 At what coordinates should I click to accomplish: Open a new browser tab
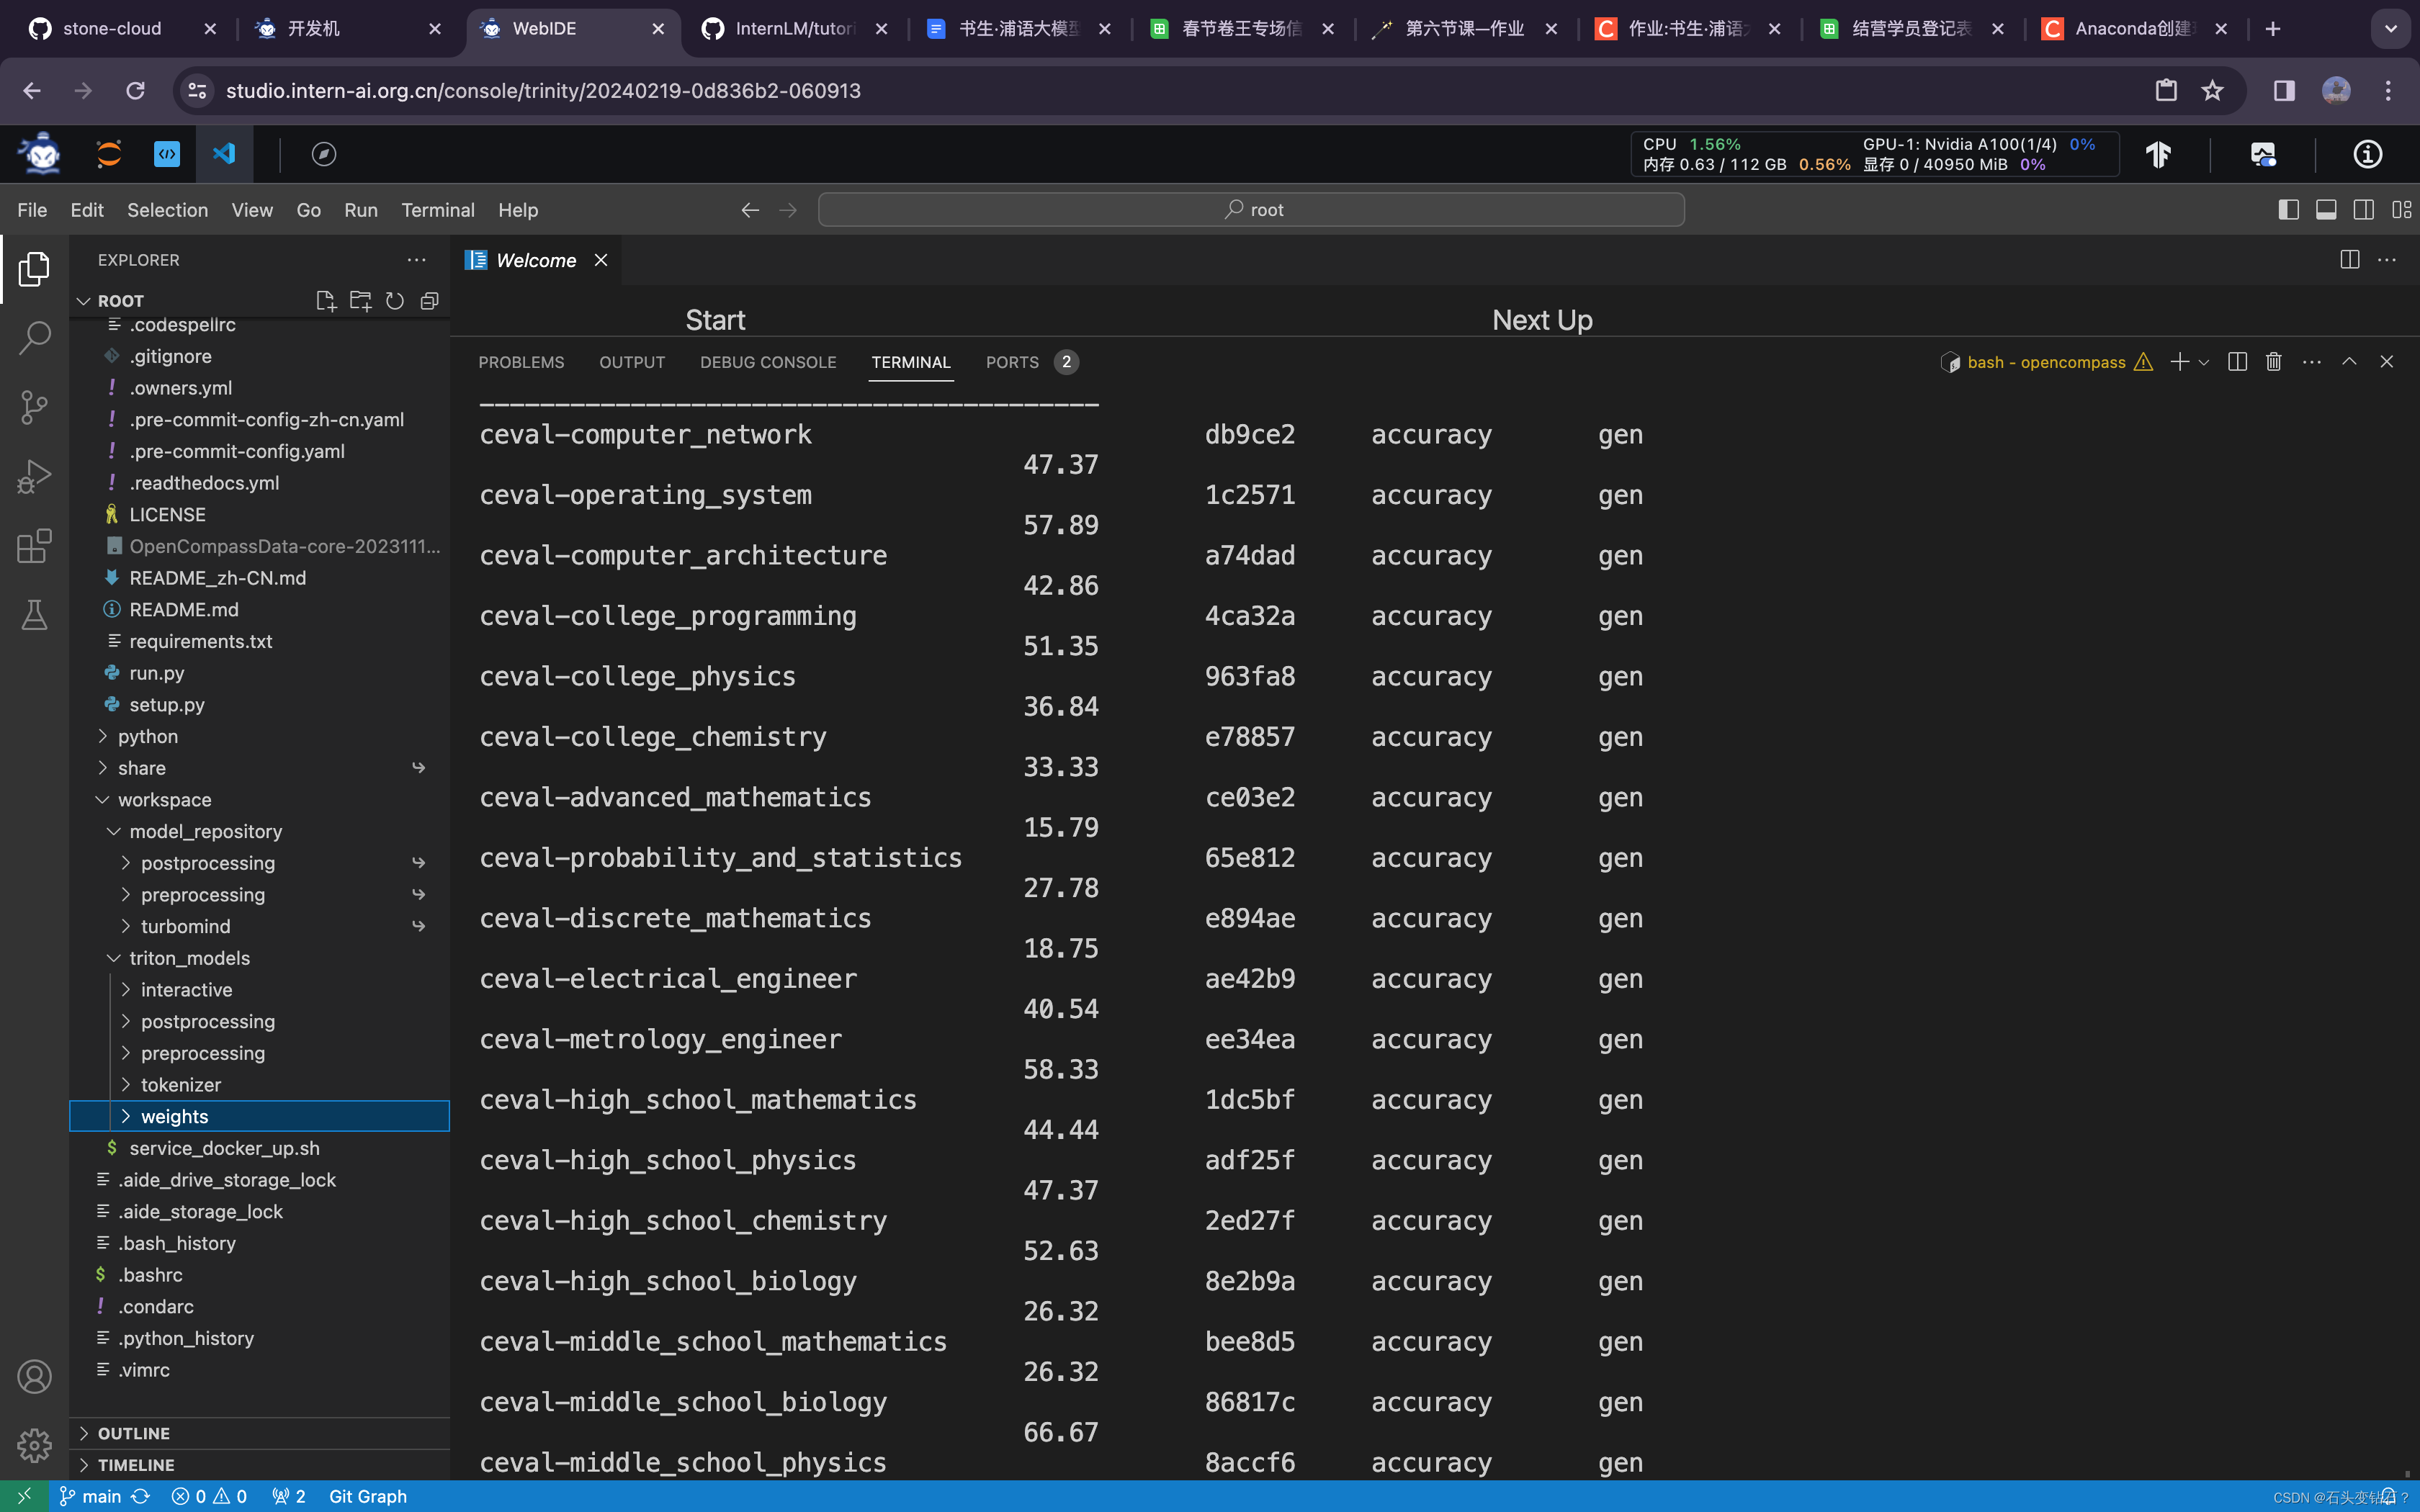click(2272, 29)
